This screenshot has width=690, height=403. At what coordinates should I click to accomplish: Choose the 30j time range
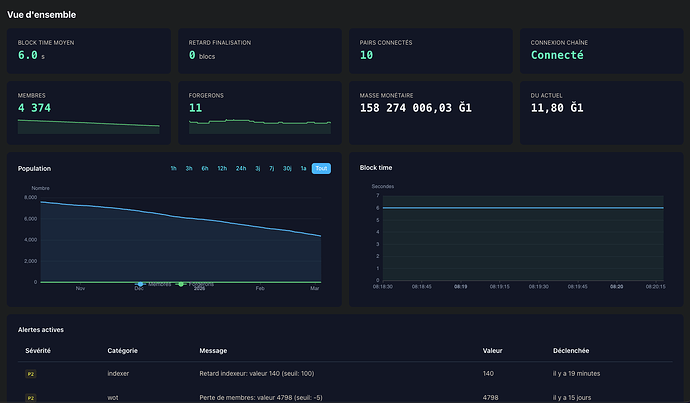tap(288, 168)
